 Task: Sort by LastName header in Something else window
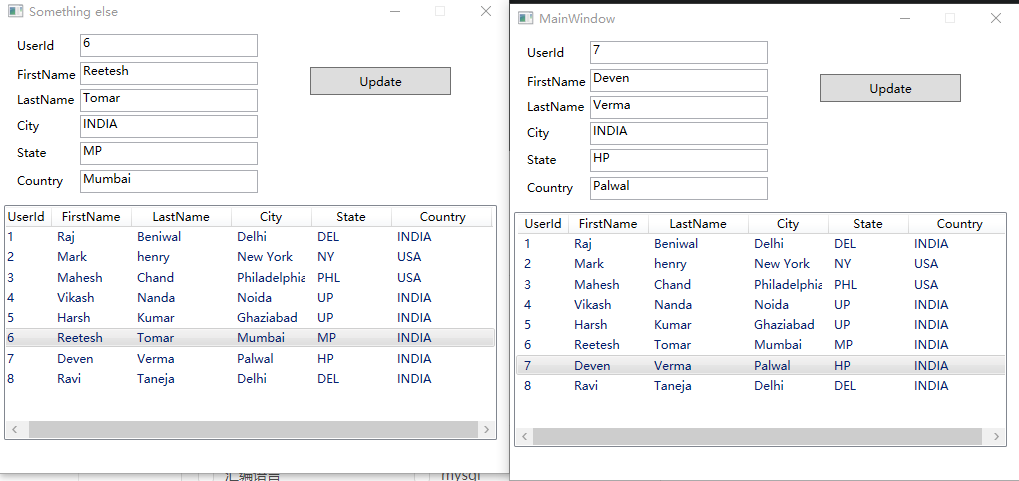(x=181, y=217)
